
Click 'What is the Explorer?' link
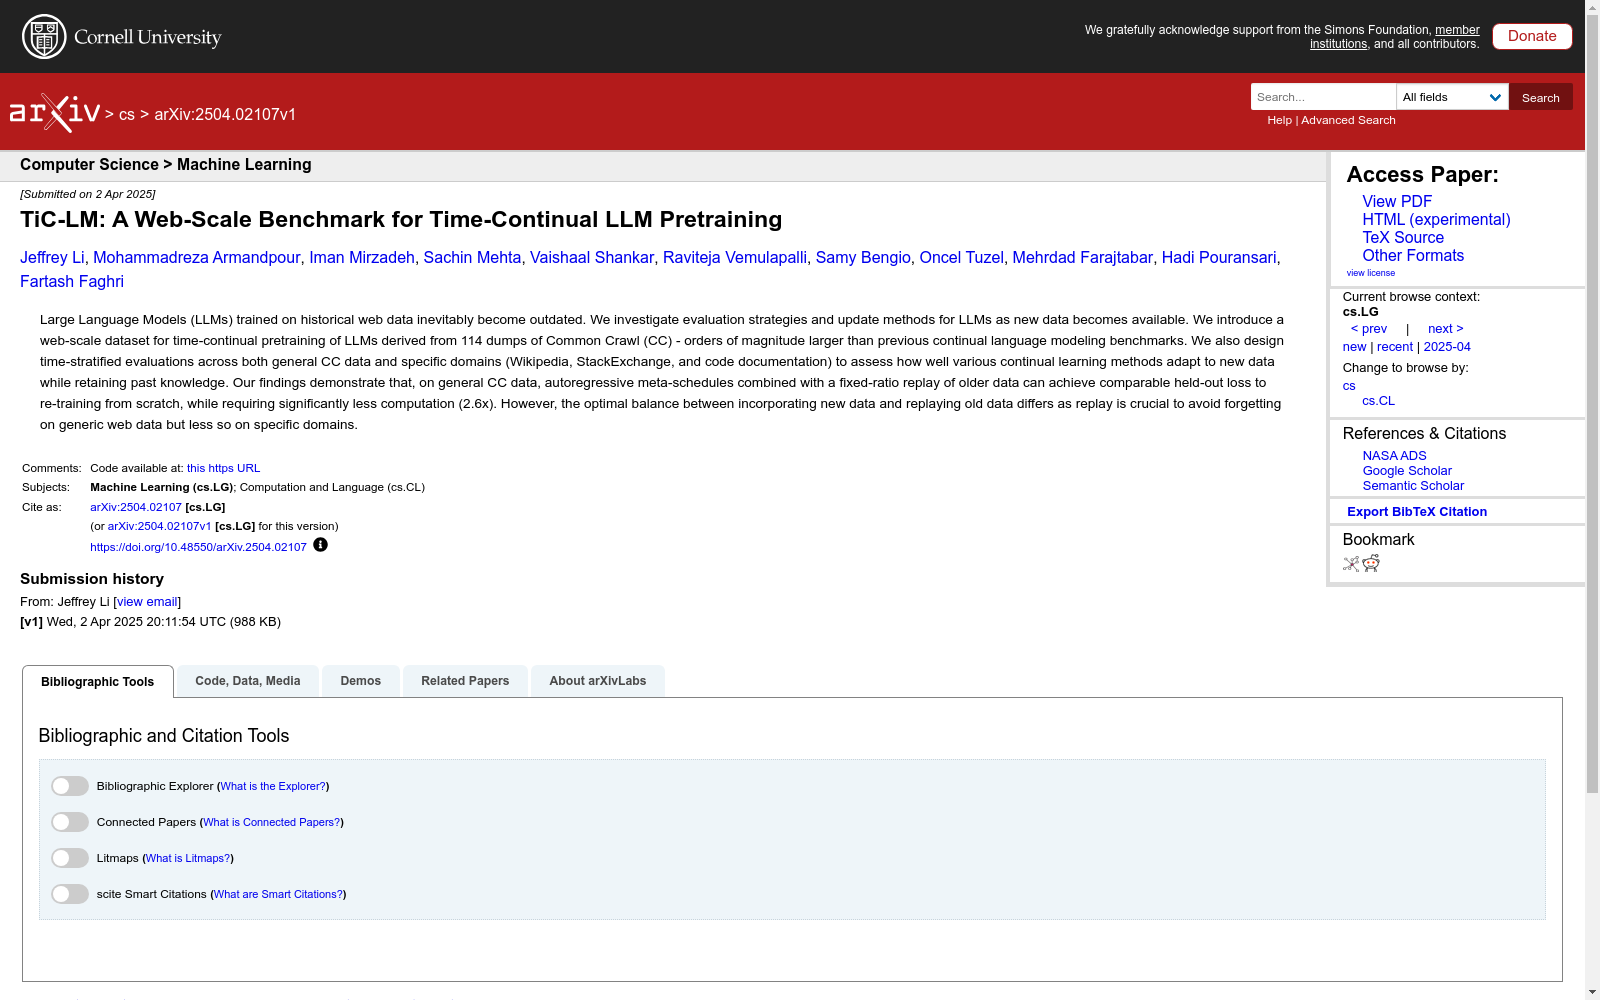click(273, 786)
